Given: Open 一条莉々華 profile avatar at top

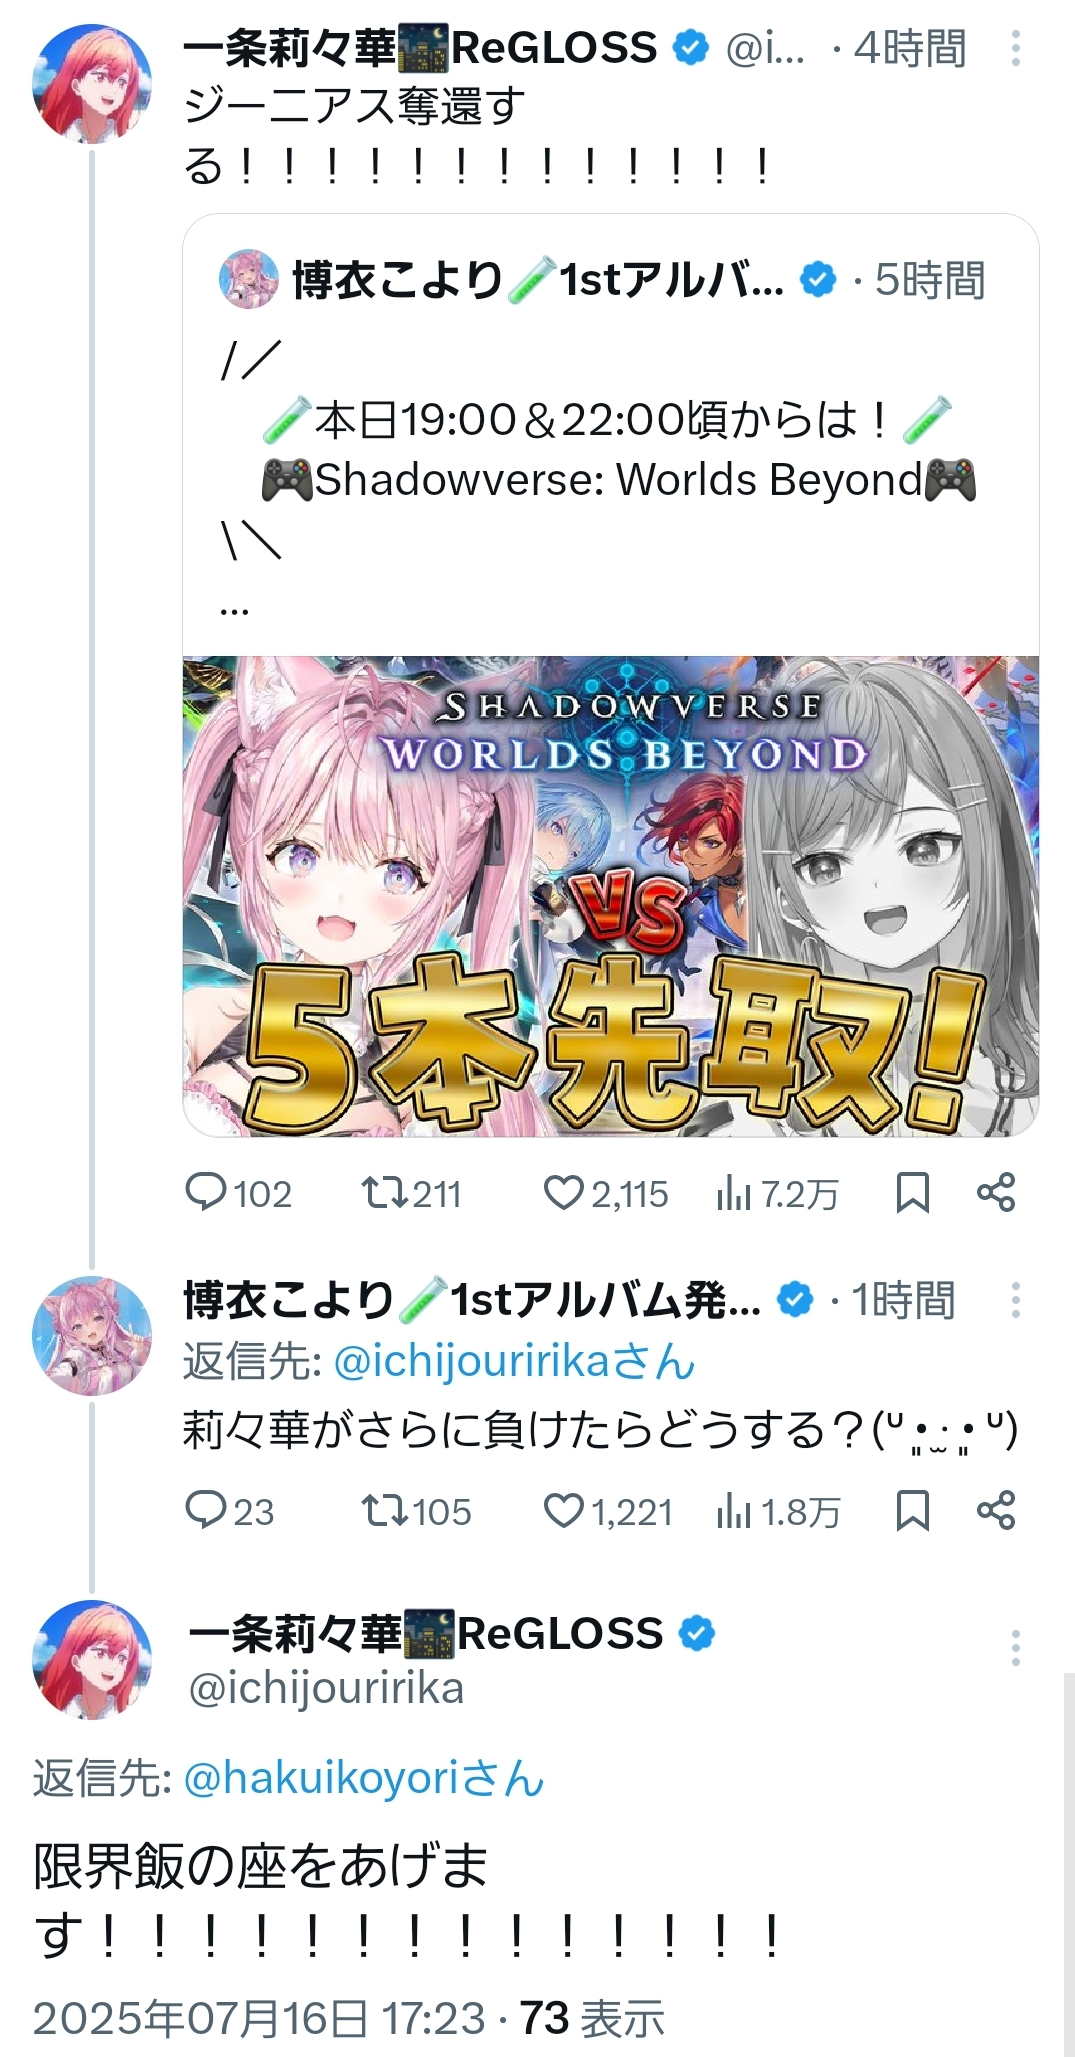Looking at the screenshot, I should 92,84.
